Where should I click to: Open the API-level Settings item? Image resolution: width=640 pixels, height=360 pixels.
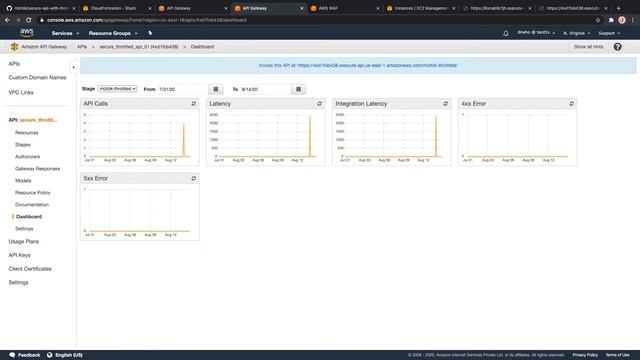click(x=24, y=229)
